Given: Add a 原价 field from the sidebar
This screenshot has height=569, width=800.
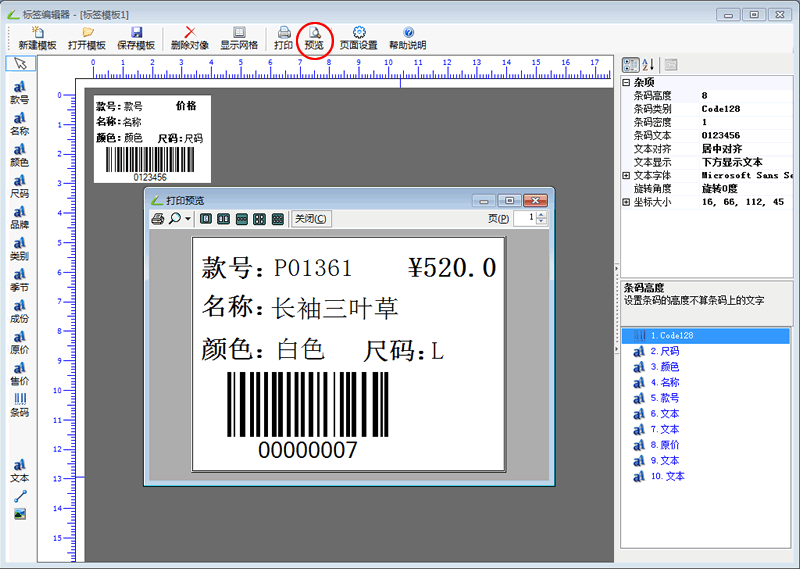Looking at the screenshot, I should click(x=19, y=343).
